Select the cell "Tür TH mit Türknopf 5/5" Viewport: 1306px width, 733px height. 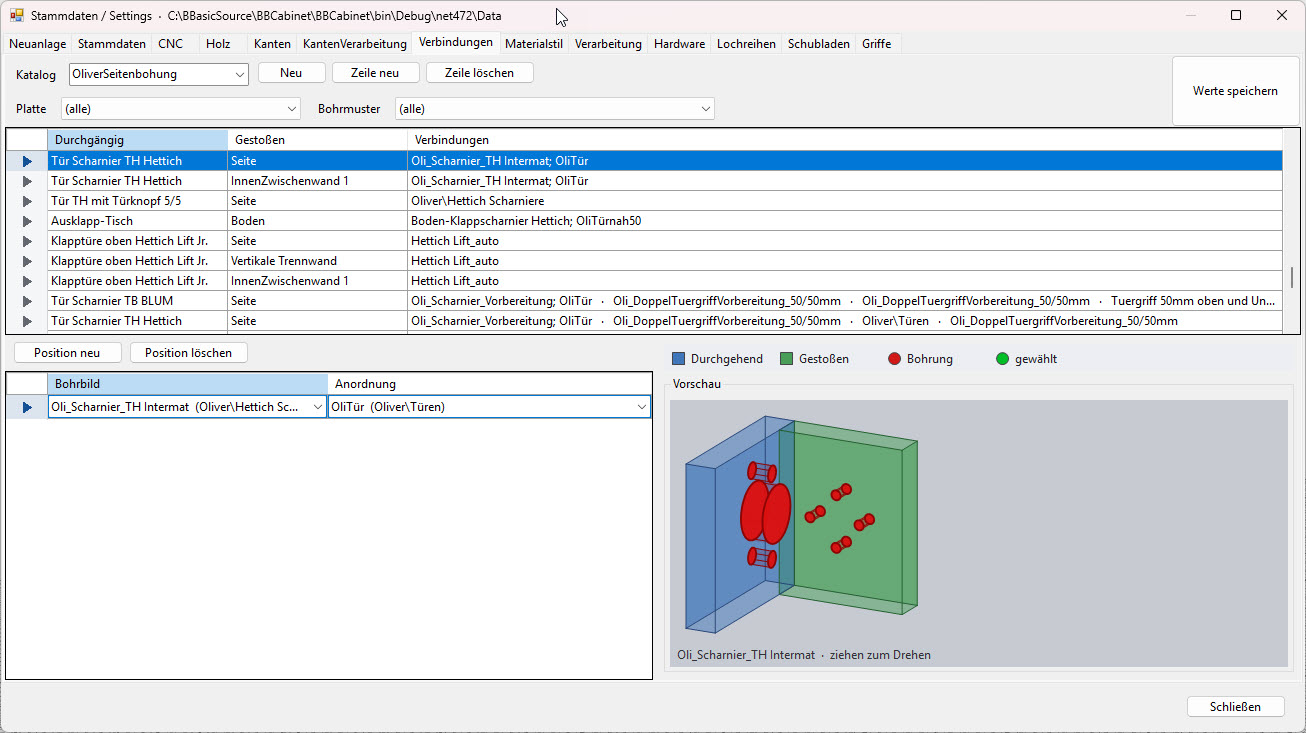[138, 201]
